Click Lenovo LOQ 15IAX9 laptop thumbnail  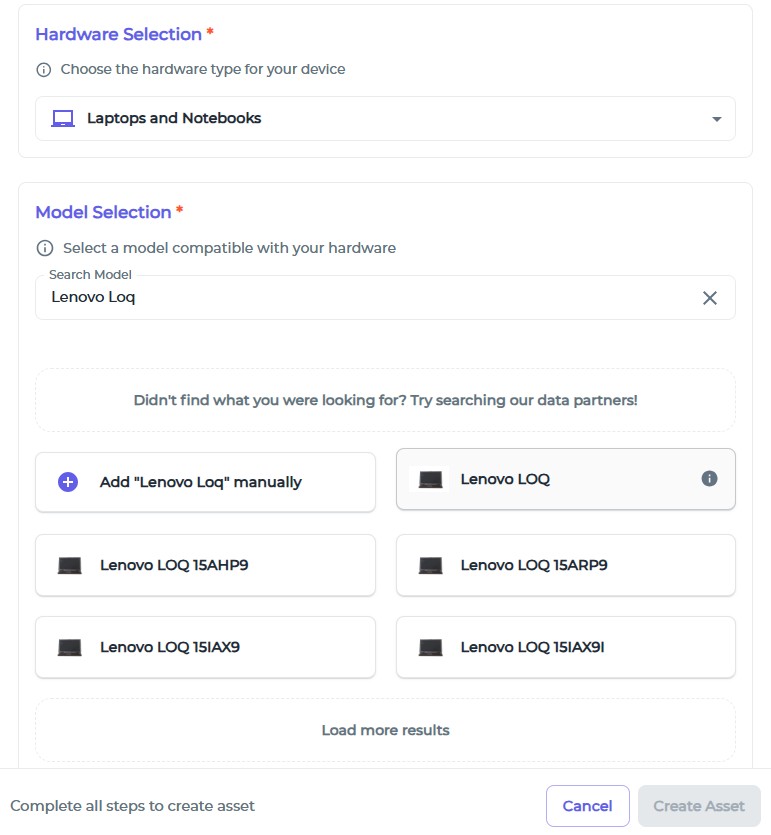[x=70, y=647]
